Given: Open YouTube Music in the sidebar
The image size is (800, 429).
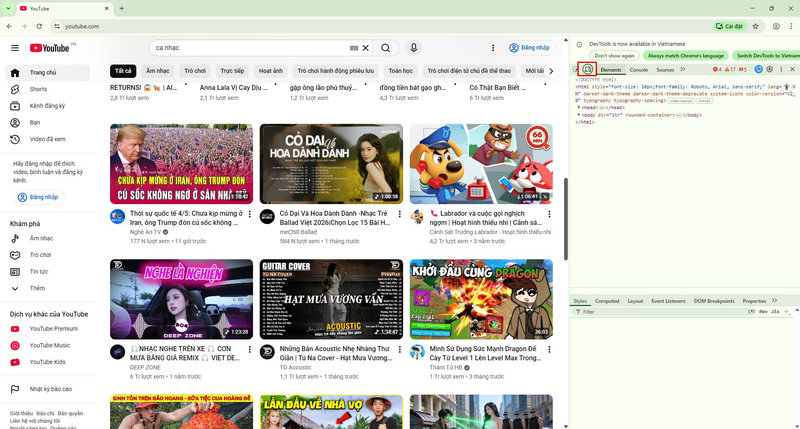Looking at the screenshot, I should [x=48, y=345].
